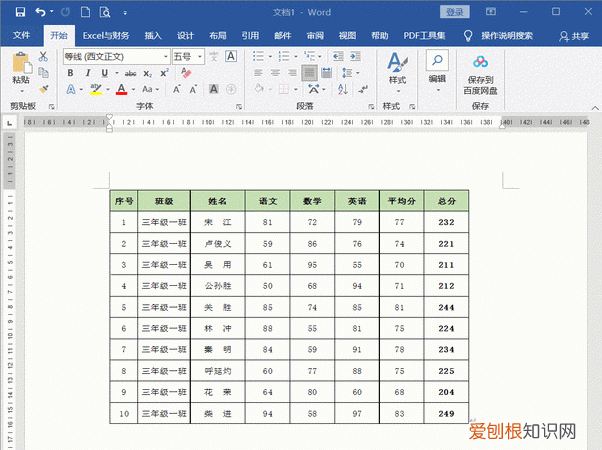Toggle character shading button
This screenshot has width=602, height=450.
214,89
